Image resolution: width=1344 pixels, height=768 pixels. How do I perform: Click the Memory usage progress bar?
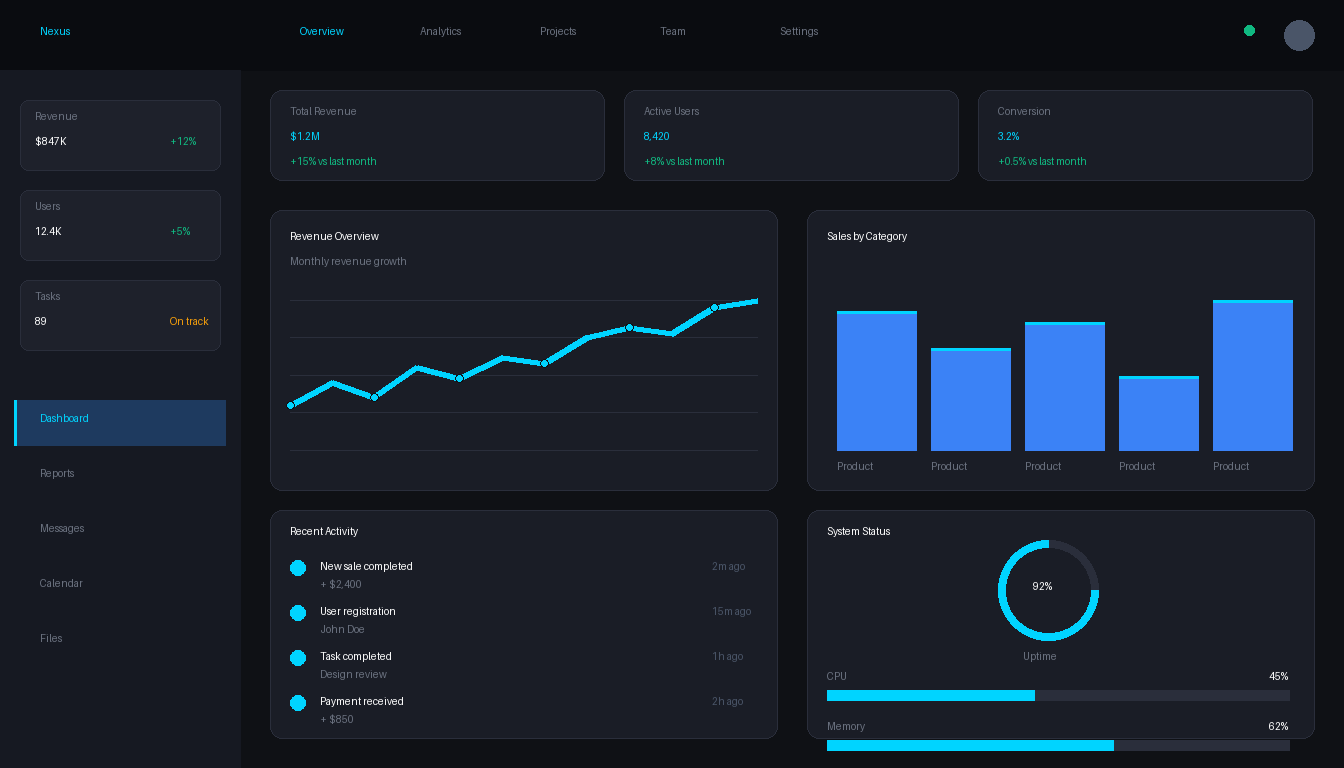1058,745
